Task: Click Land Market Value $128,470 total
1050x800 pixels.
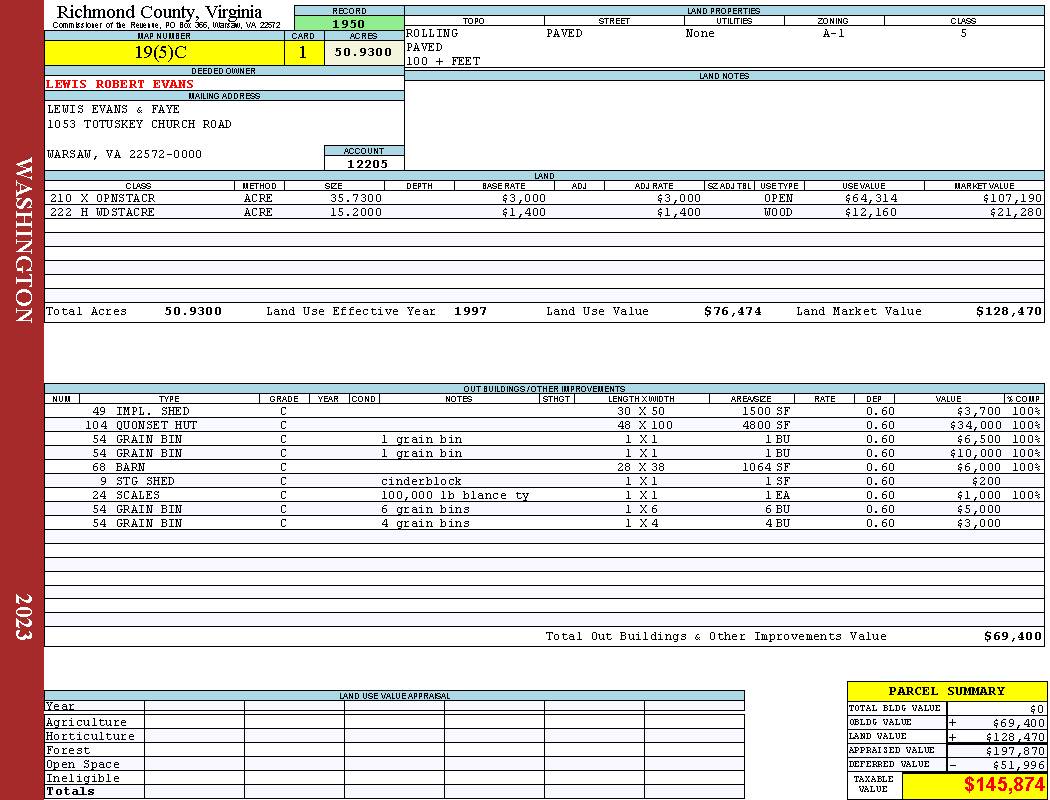Action: click(1008, 311)
